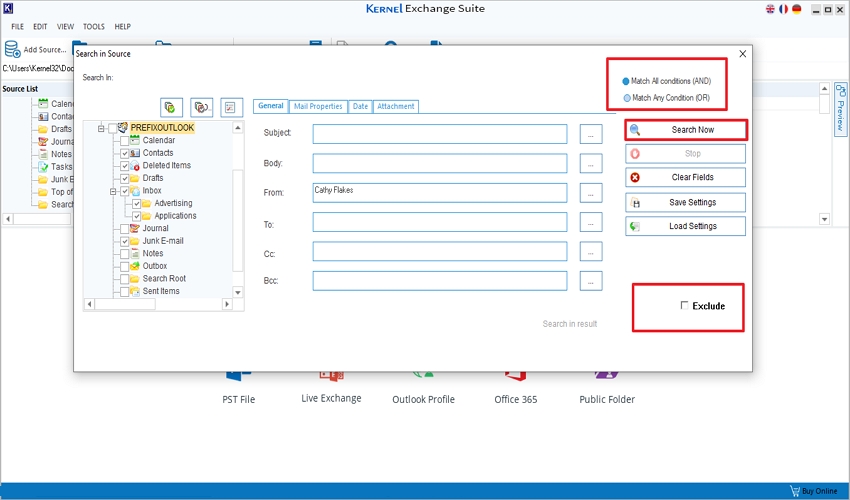Open browse button next to Cc field
The width and height of the screenshot is (850, 500).
pos(591,251)
